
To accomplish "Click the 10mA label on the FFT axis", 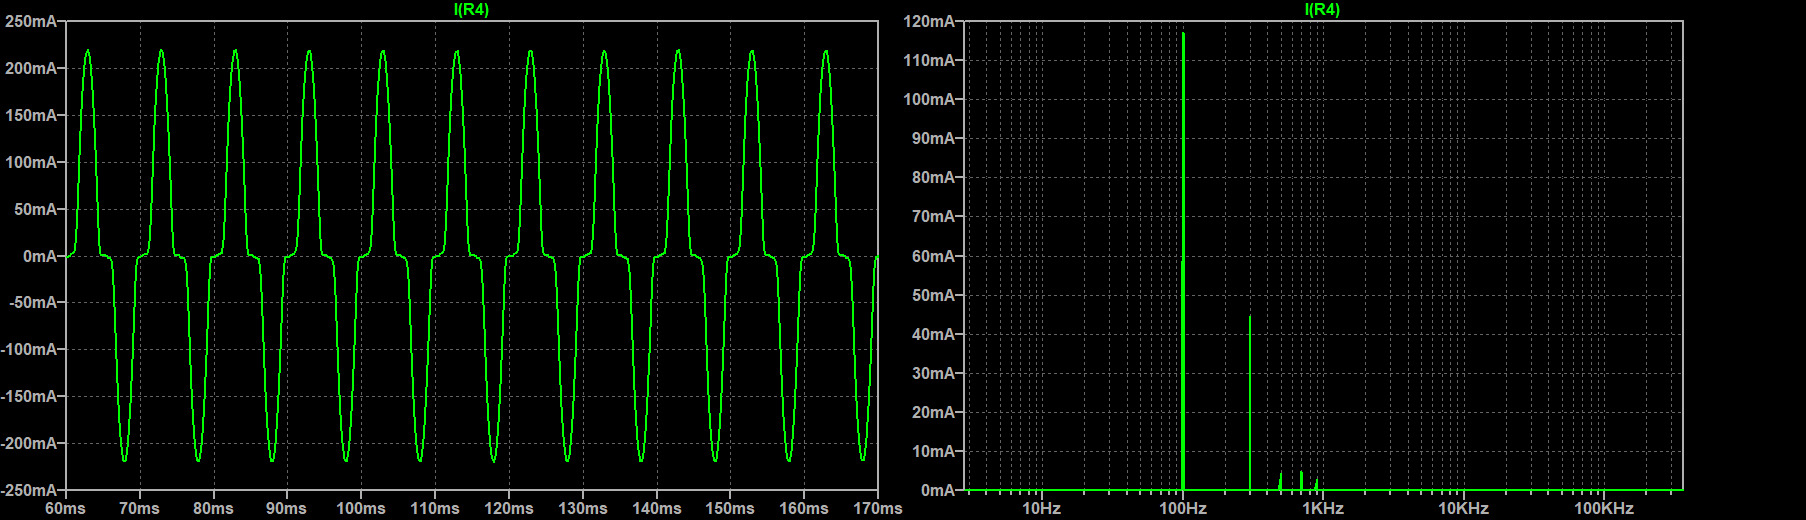I will click(934, 451).
